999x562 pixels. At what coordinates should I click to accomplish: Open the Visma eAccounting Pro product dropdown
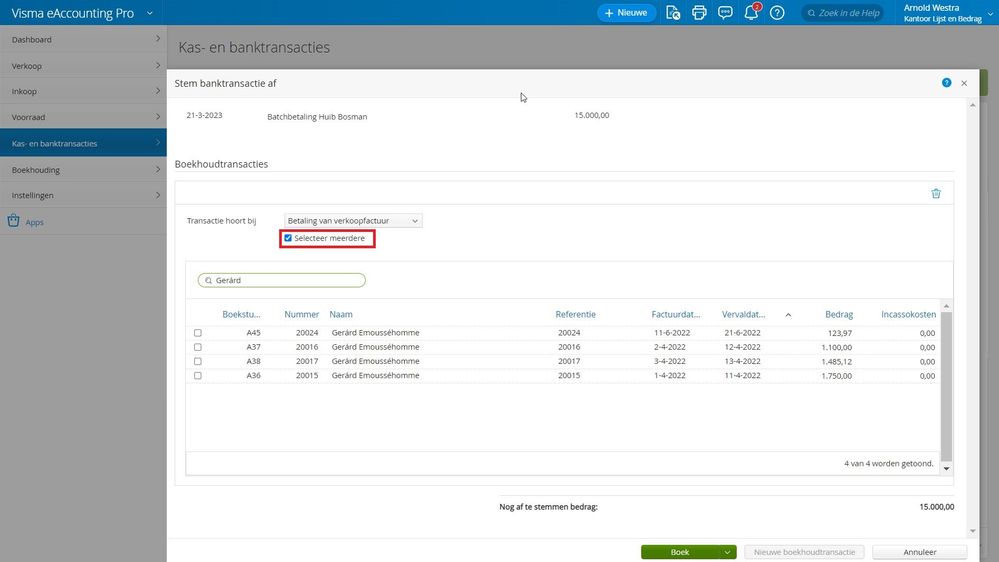149,13
